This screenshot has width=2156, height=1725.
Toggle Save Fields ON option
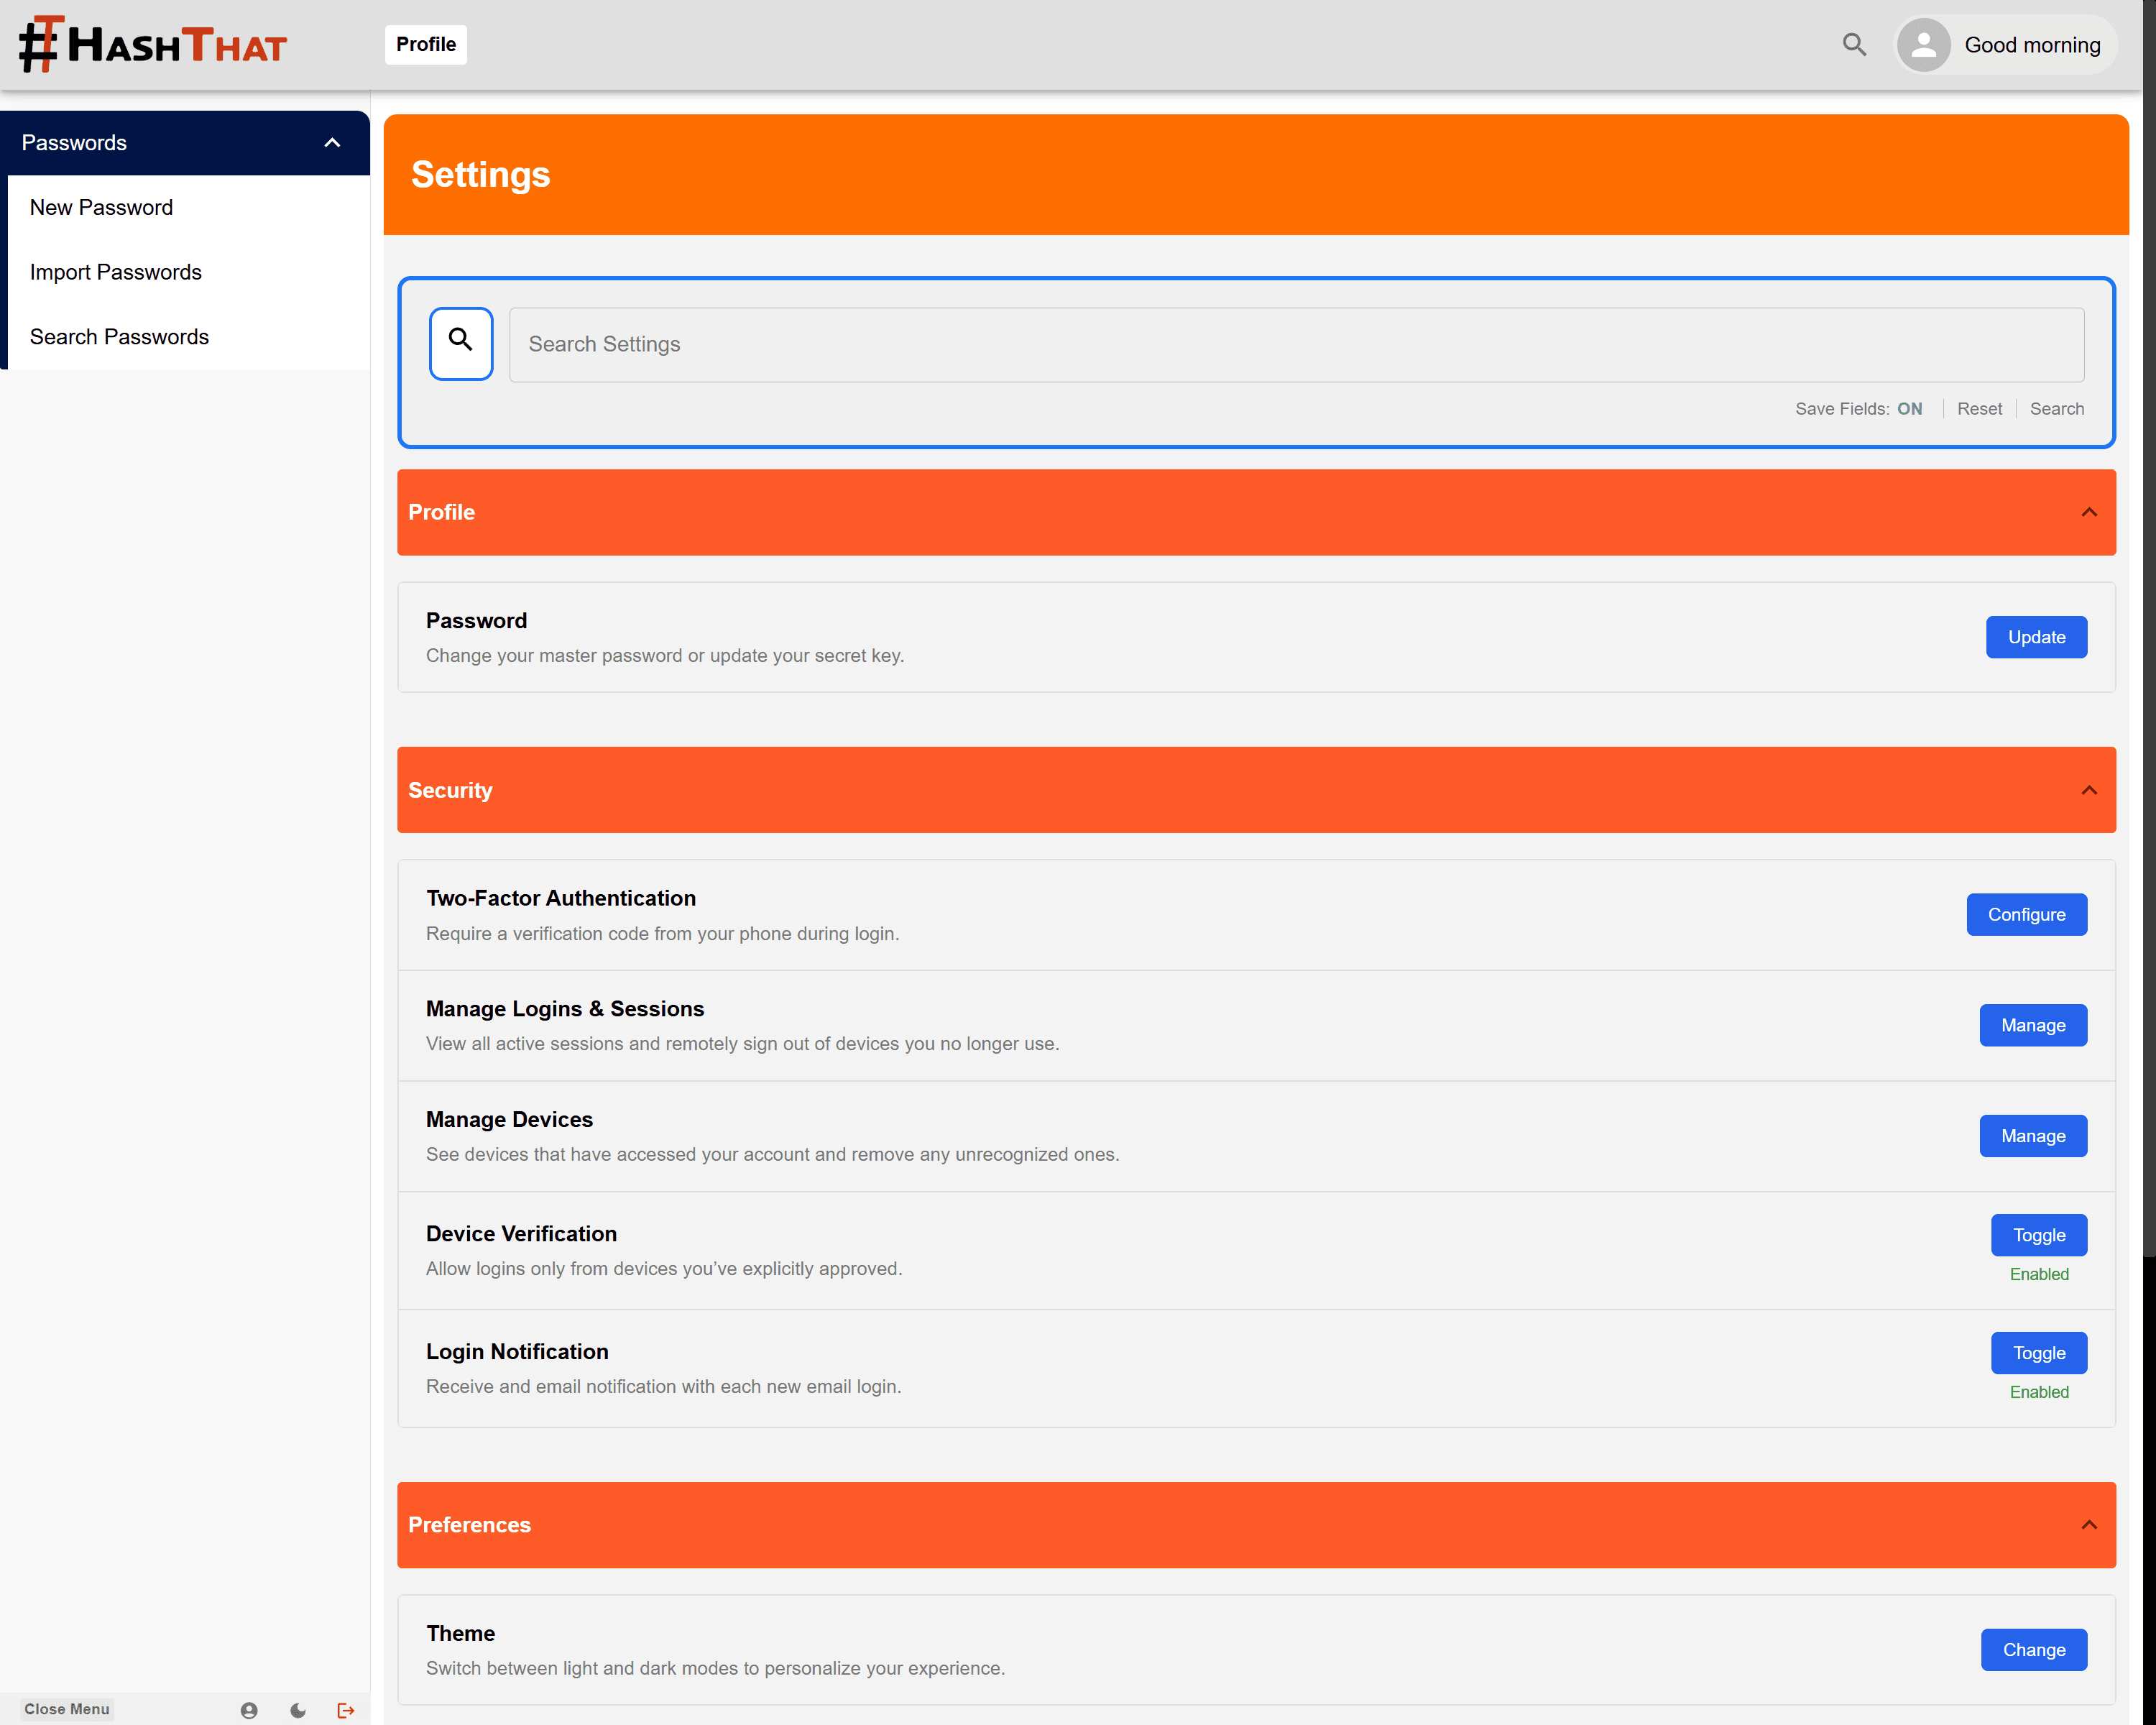coord(1908,409)
